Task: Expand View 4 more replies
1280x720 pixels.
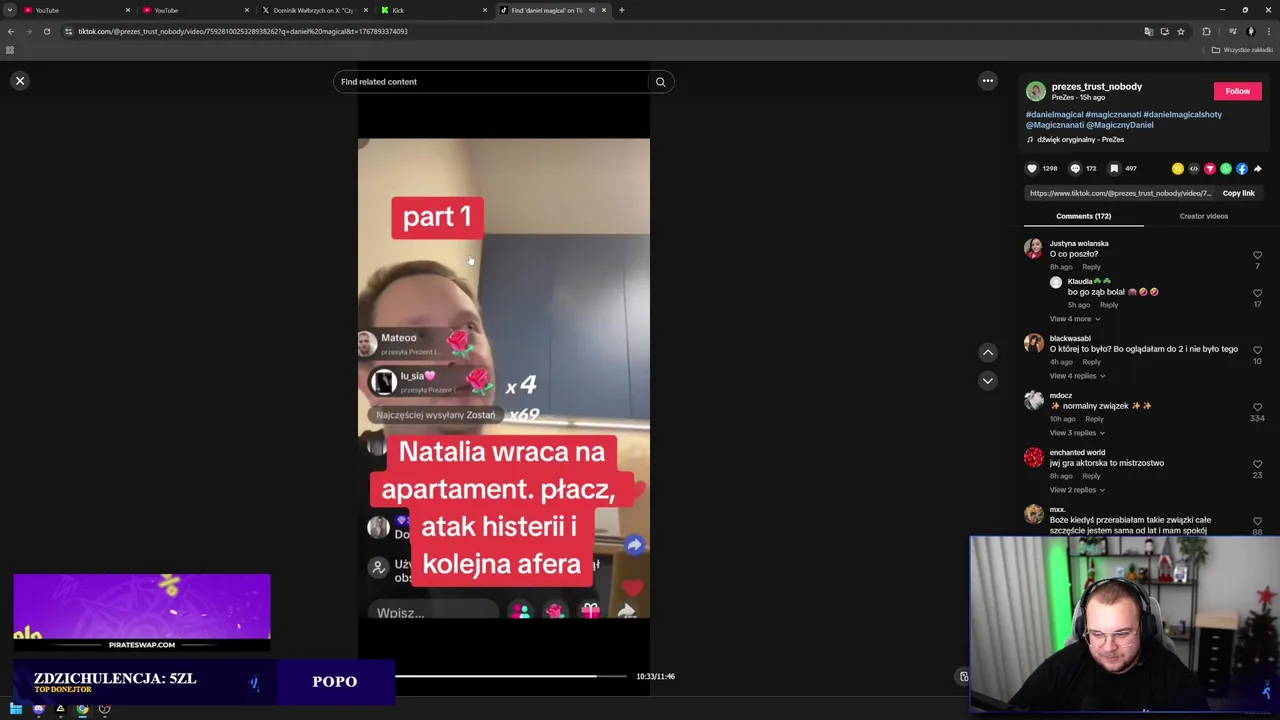Action: (x=1075, y=319)
